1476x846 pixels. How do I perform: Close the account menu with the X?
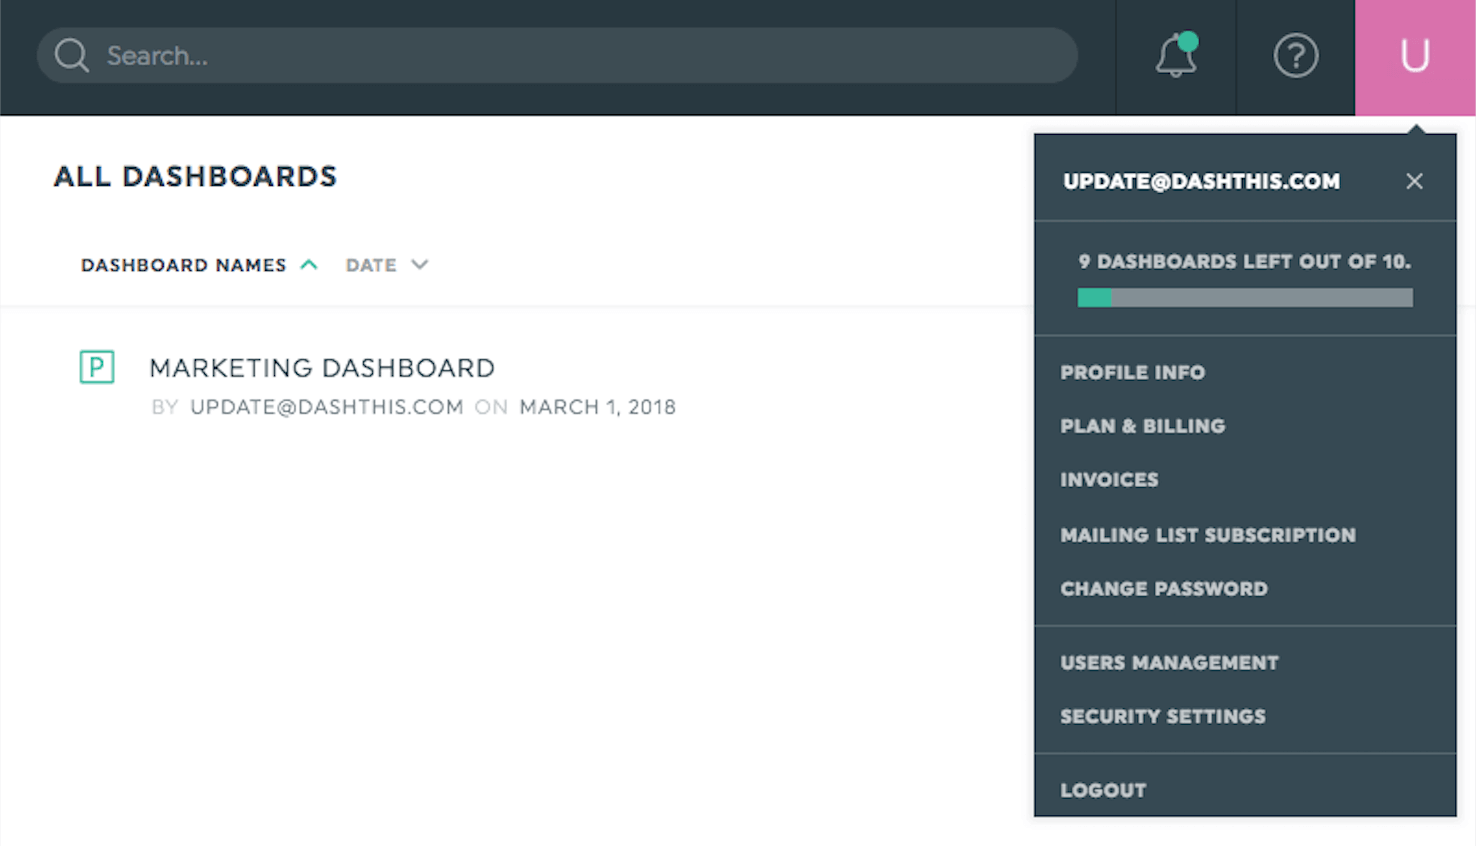1414,181
